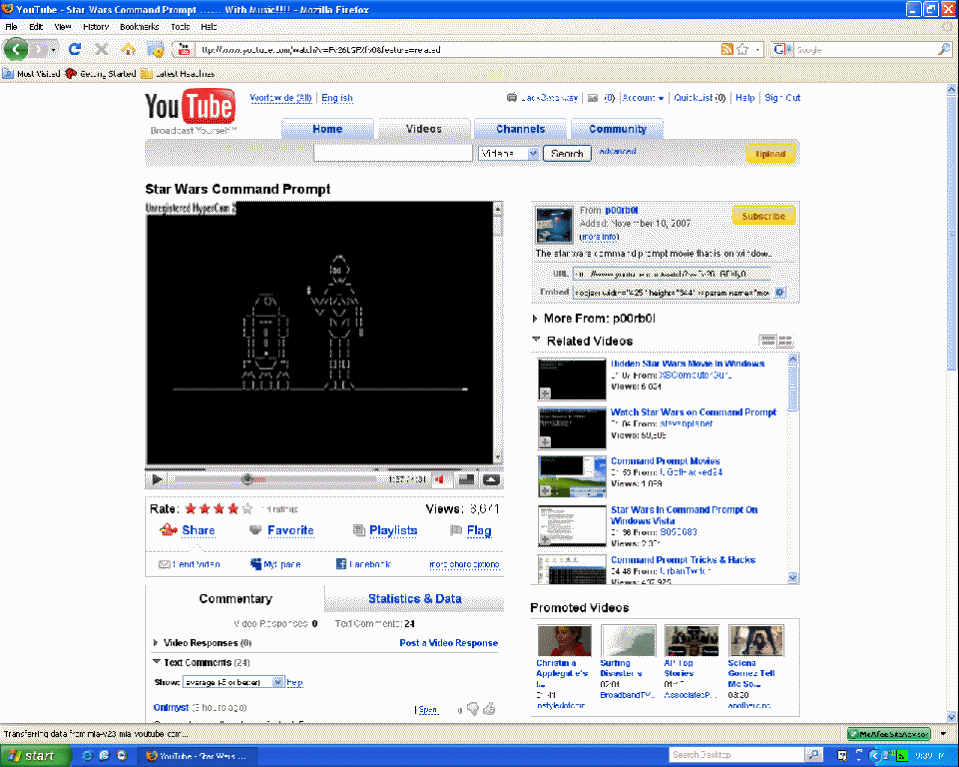The image size is (959, 767).
Task: Open the Channels navigation tab
Action: [520, 129]
